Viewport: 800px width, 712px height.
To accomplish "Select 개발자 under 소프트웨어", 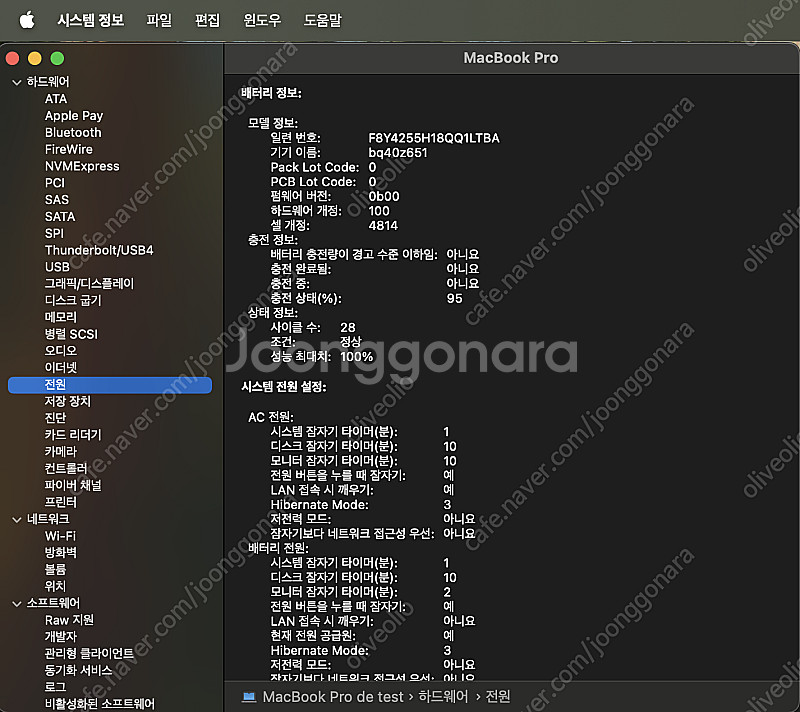I will [61, 637].
